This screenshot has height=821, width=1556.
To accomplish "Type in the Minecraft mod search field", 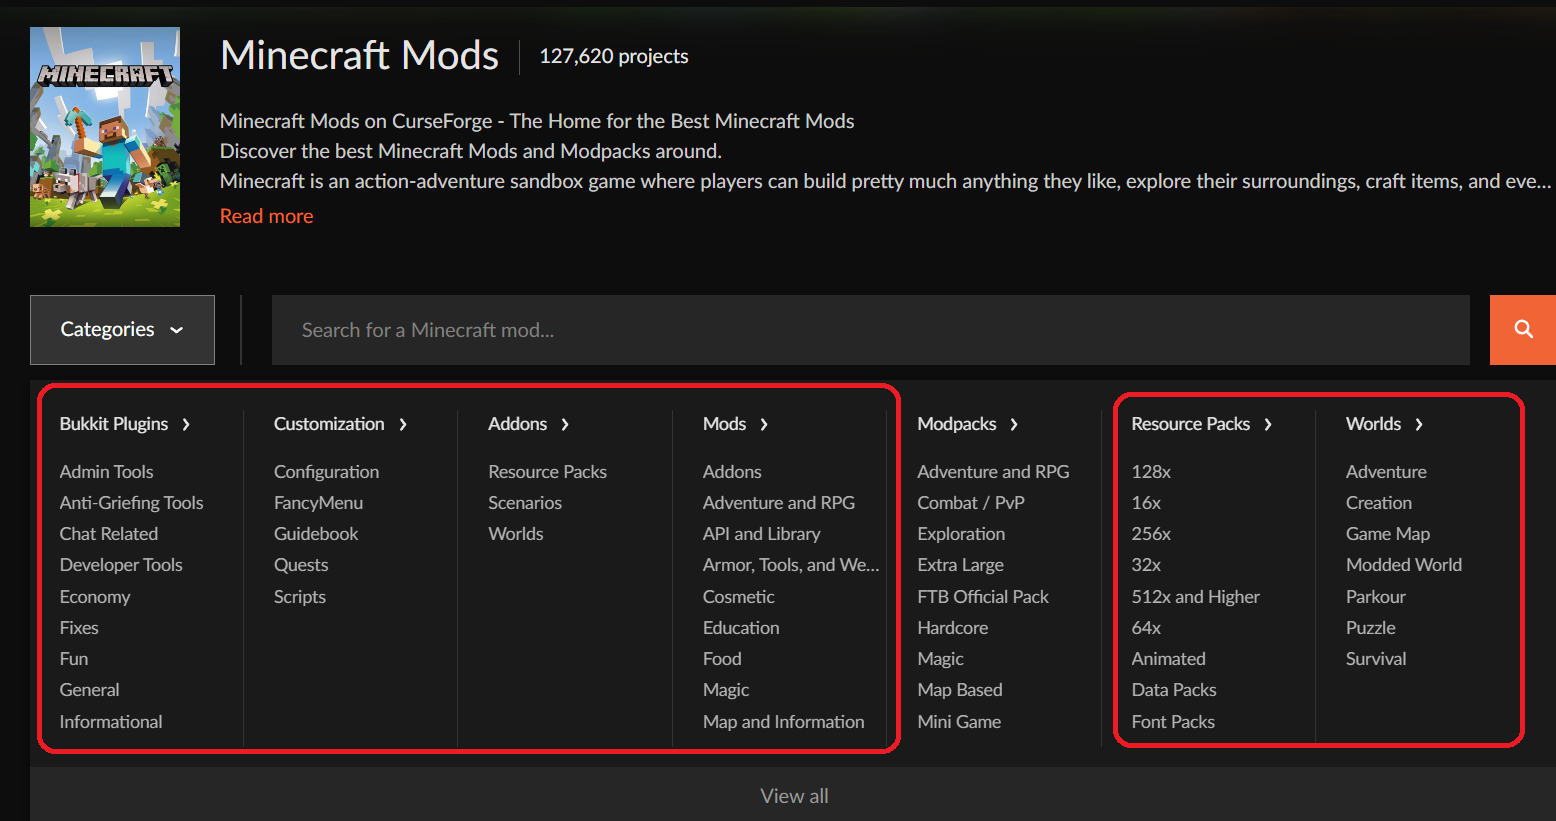I will pyautogui.click(x=870, y=329).
